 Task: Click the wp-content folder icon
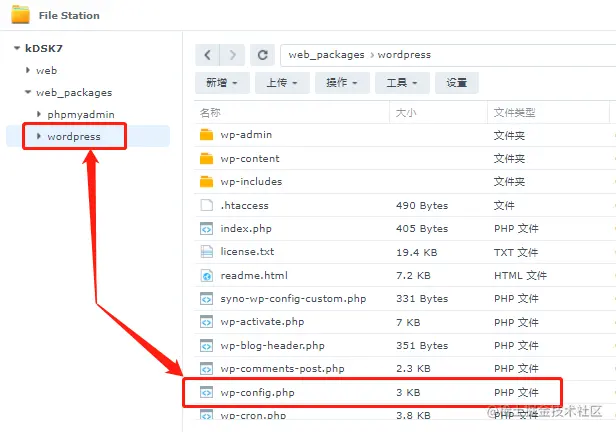click(x=206, y=158)
